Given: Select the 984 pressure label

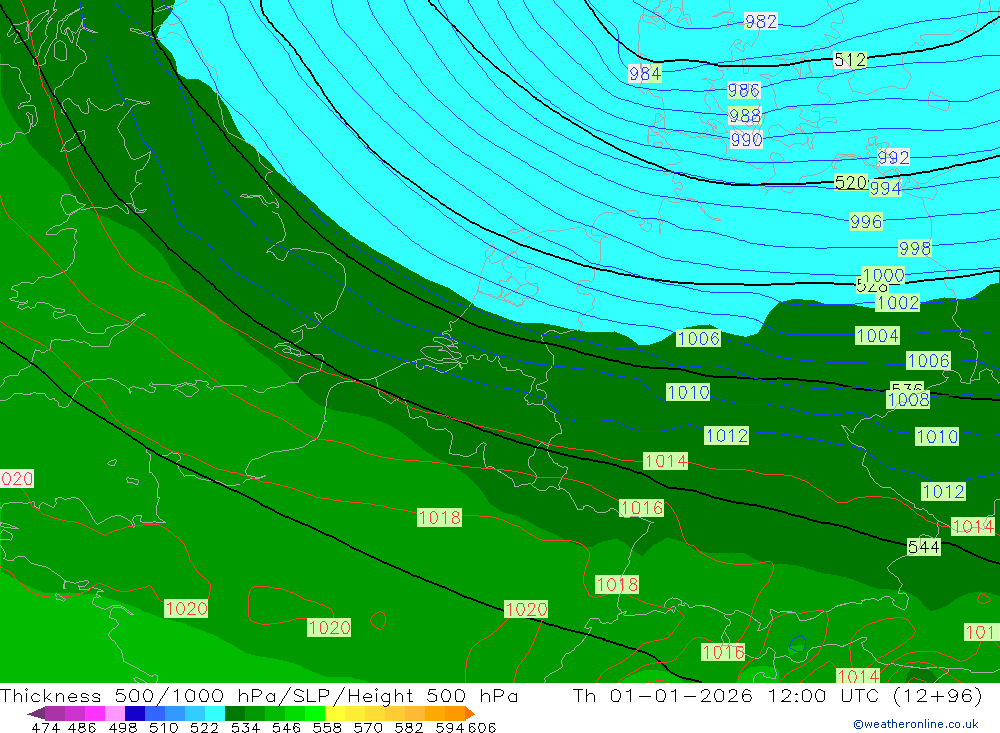Looking at the screenshot, I should coord(645,74).
